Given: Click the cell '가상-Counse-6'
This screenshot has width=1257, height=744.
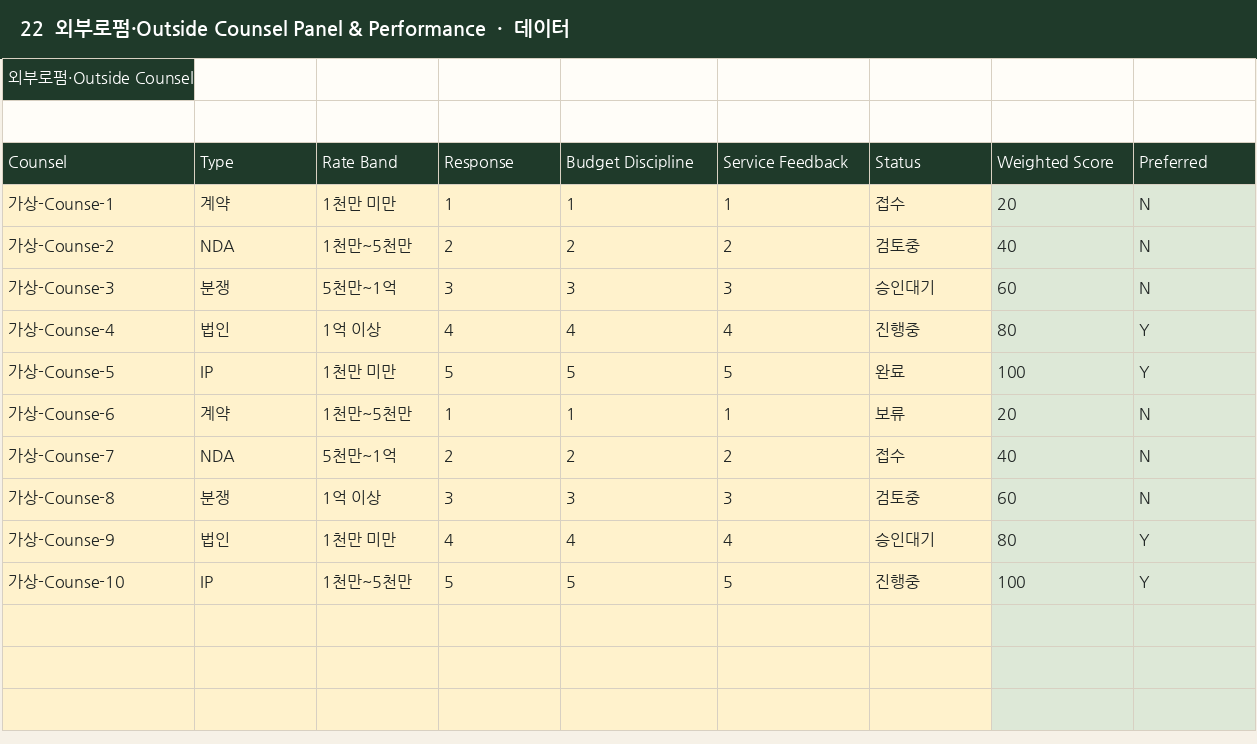Looking at the screenshot, I should (x=98, y=415).
